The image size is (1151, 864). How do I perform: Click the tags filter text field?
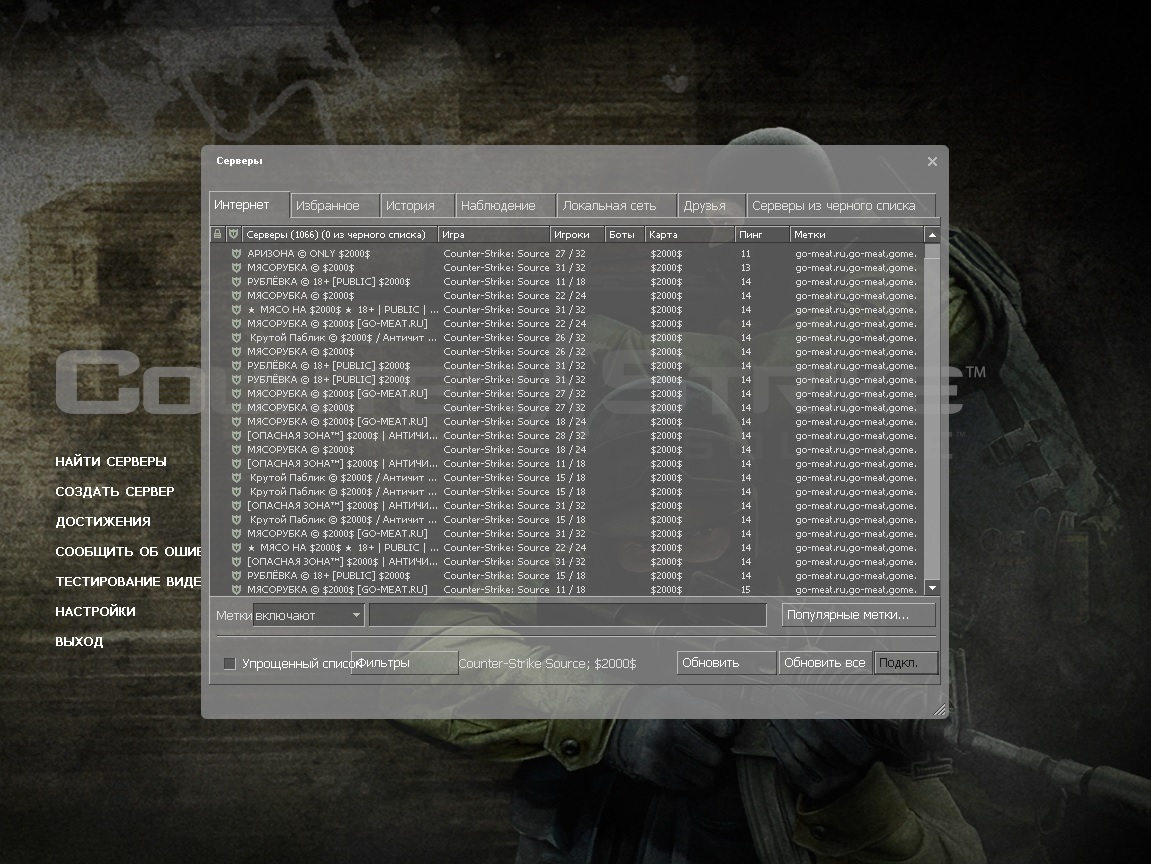[567, 615]
